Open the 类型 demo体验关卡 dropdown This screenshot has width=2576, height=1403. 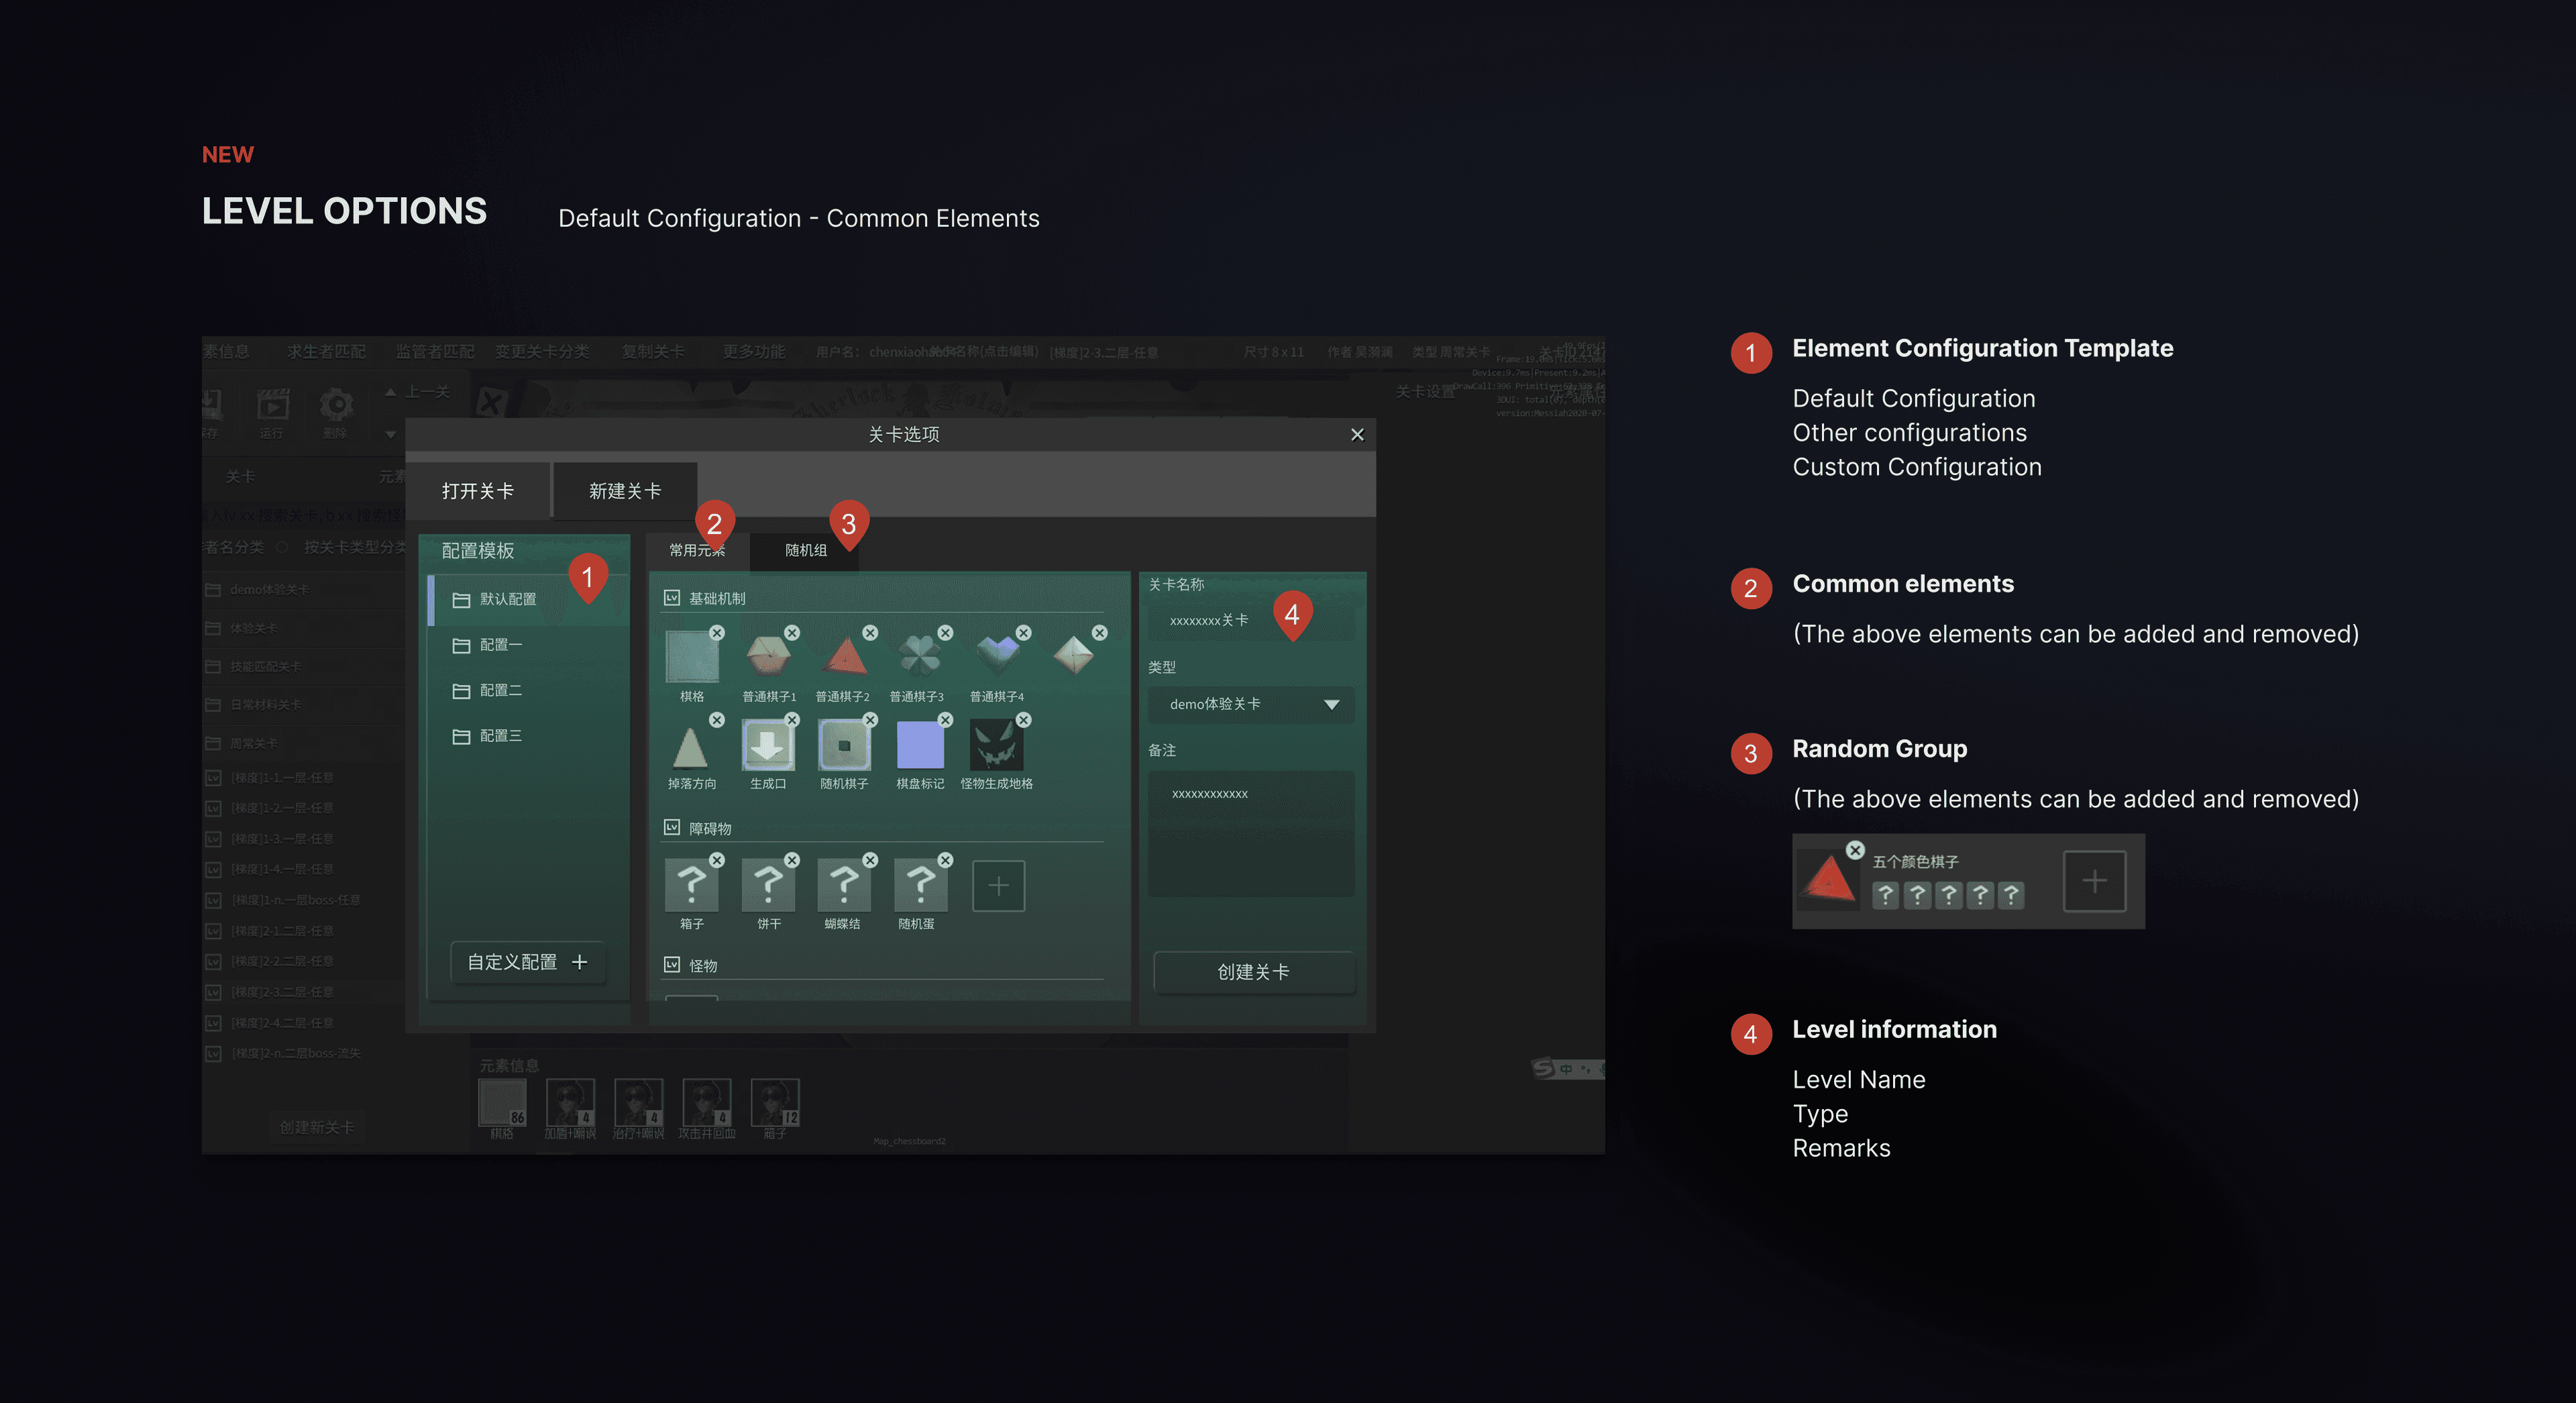[1251, 704]
